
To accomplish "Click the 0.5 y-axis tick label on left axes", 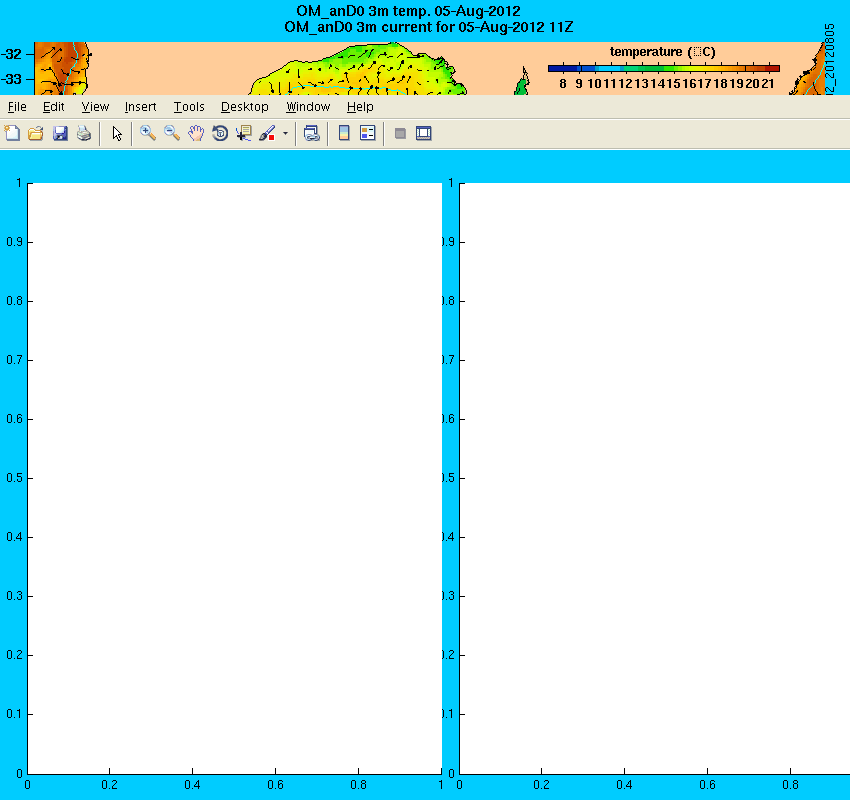I will (x=15, y=478).
